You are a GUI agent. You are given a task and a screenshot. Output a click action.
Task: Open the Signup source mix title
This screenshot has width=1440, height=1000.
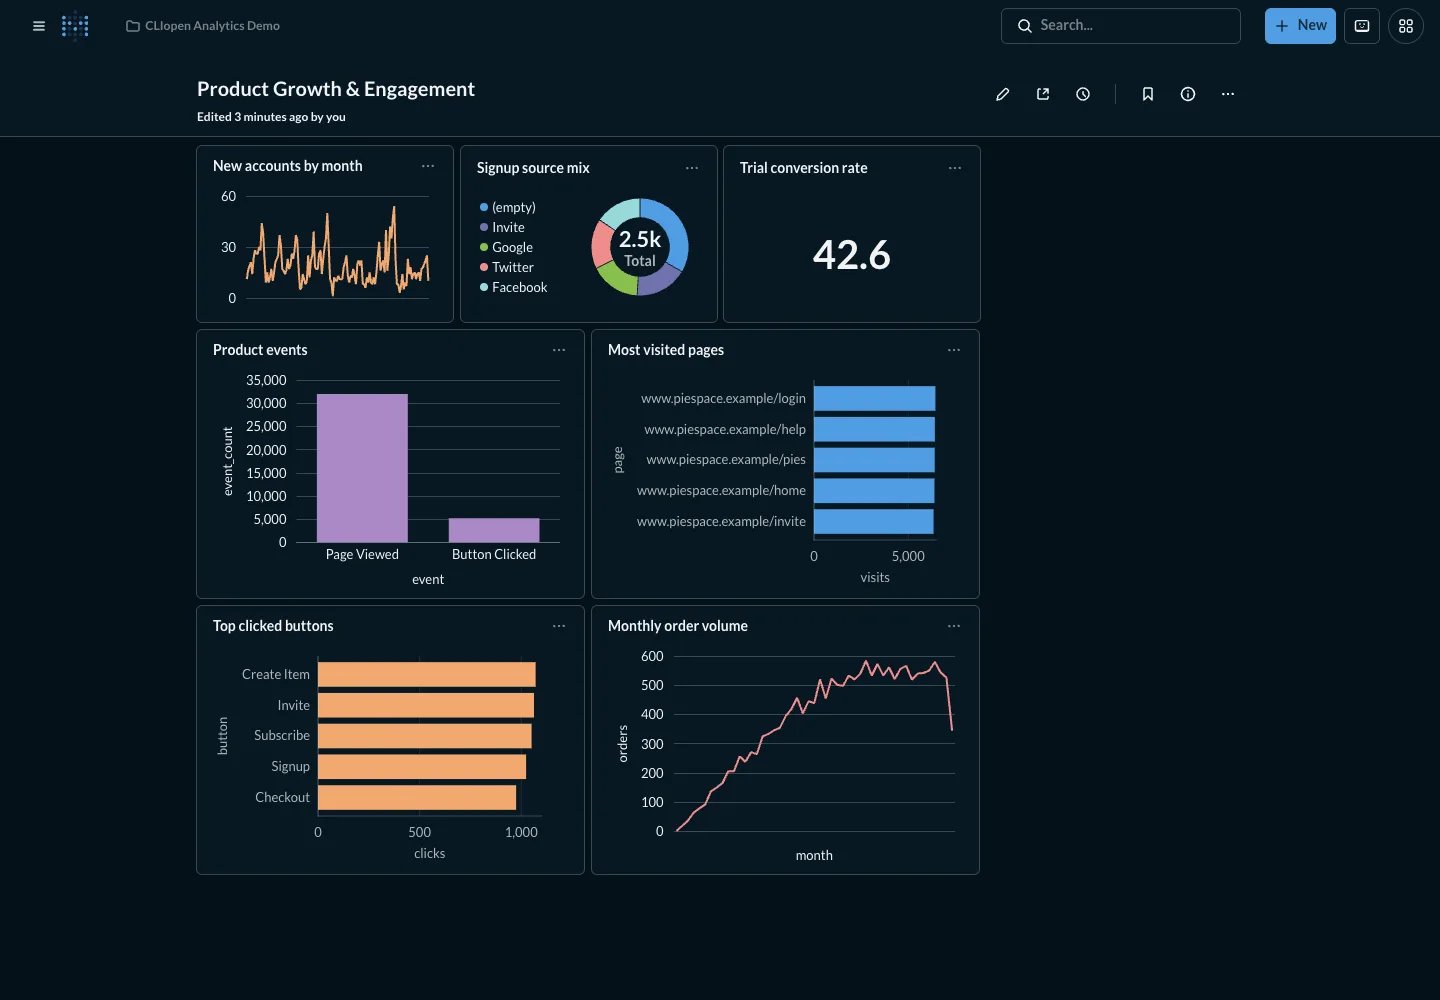point(533,168)
